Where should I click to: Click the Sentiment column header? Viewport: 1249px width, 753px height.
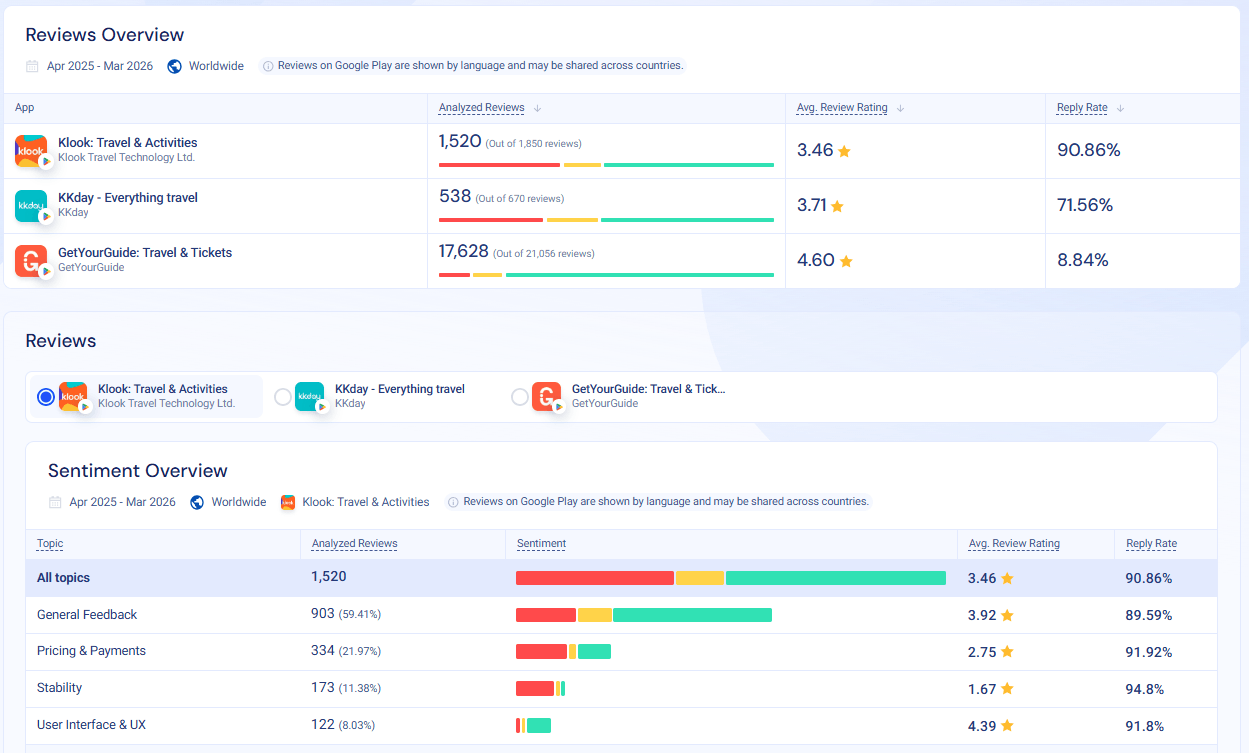coord(541,544)
